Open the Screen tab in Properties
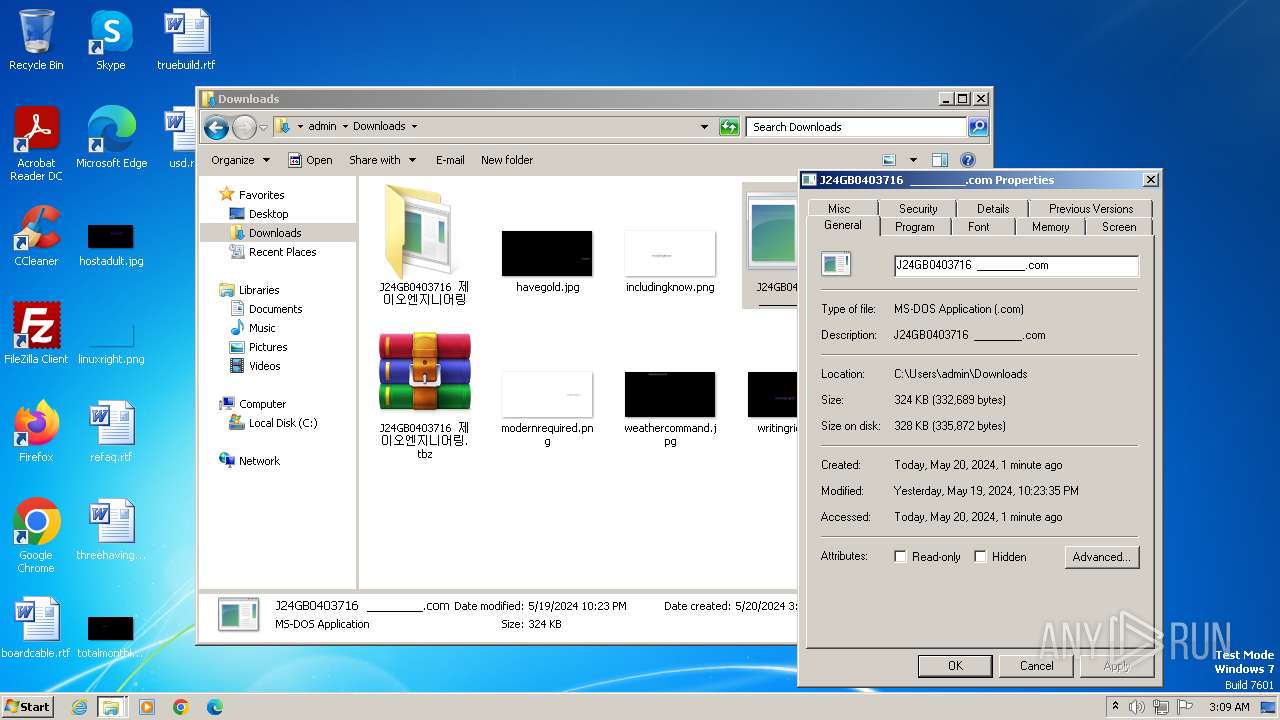Viewport: 1280px width, 720px height. coord(1119,227)
